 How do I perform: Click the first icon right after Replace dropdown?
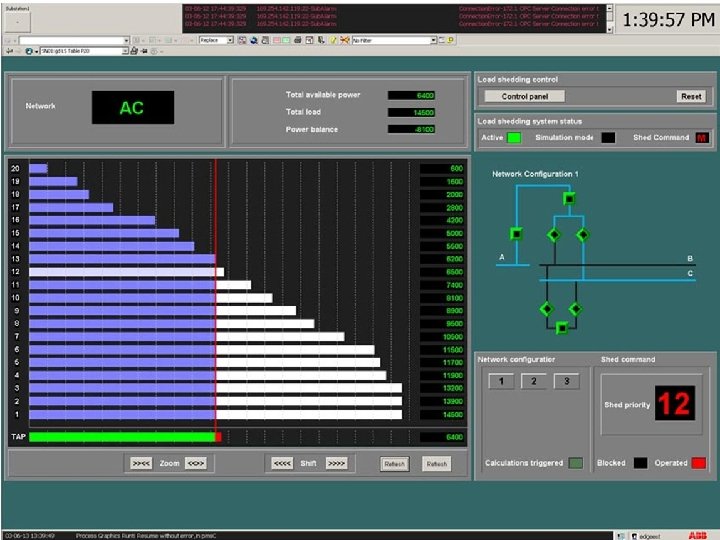point(242,40)
